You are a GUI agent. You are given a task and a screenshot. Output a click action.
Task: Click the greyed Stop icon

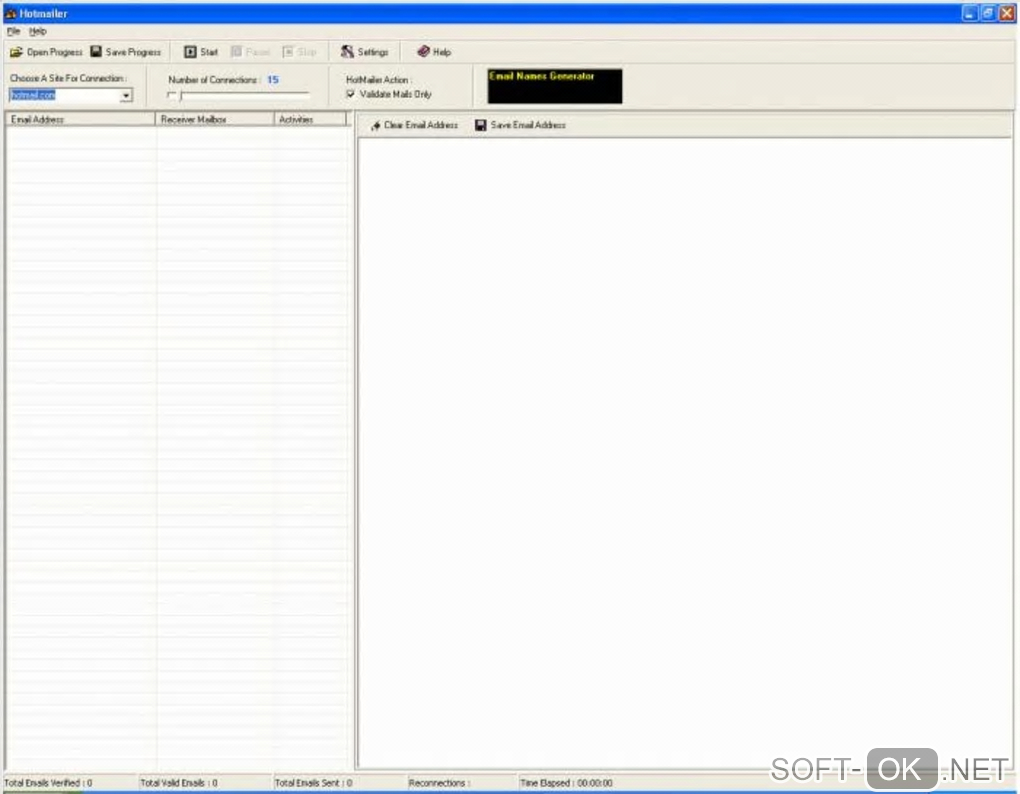click(288, 52)
